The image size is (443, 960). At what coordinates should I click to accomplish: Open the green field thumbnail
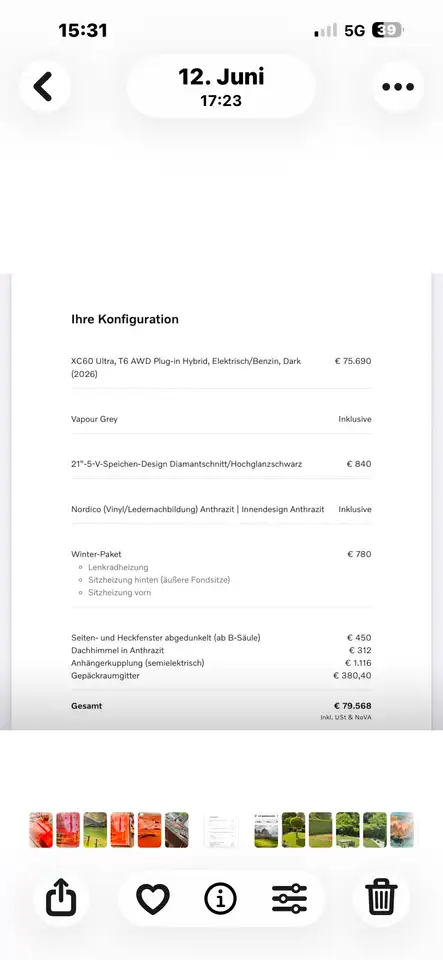[95, 830]
